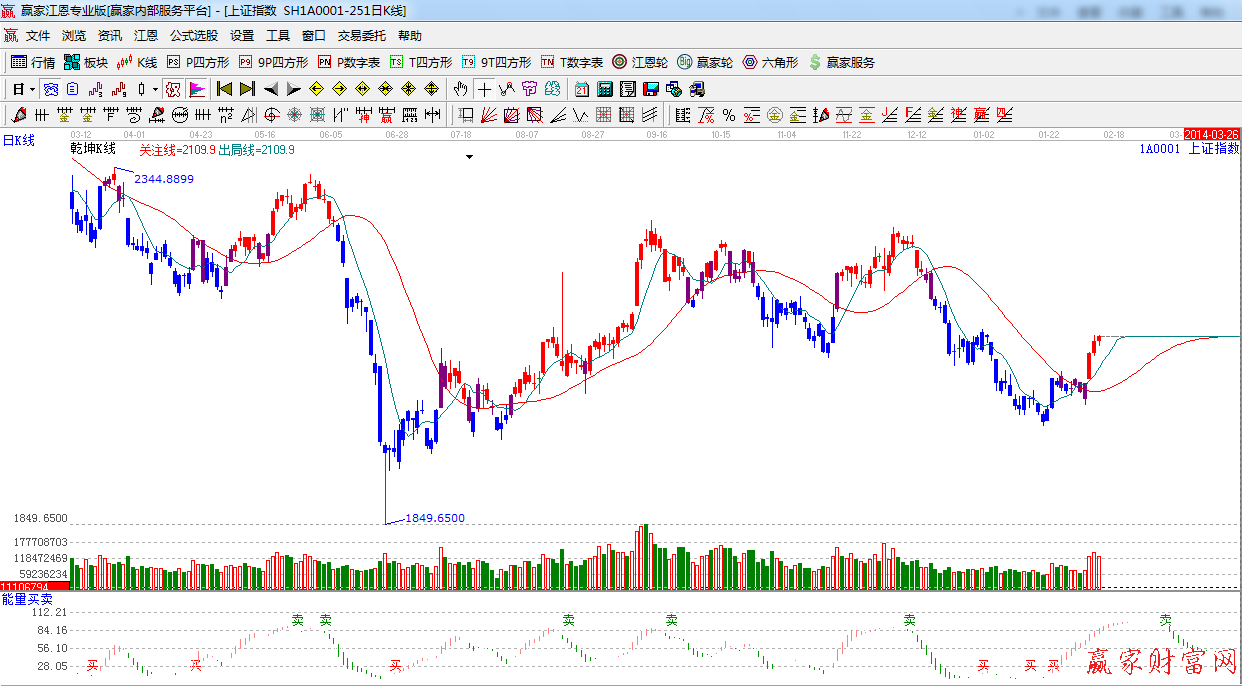The height and width of the screenshot is (686, 1242).
Task: Click the 赢家服务 button
Action: click(841, 62)
